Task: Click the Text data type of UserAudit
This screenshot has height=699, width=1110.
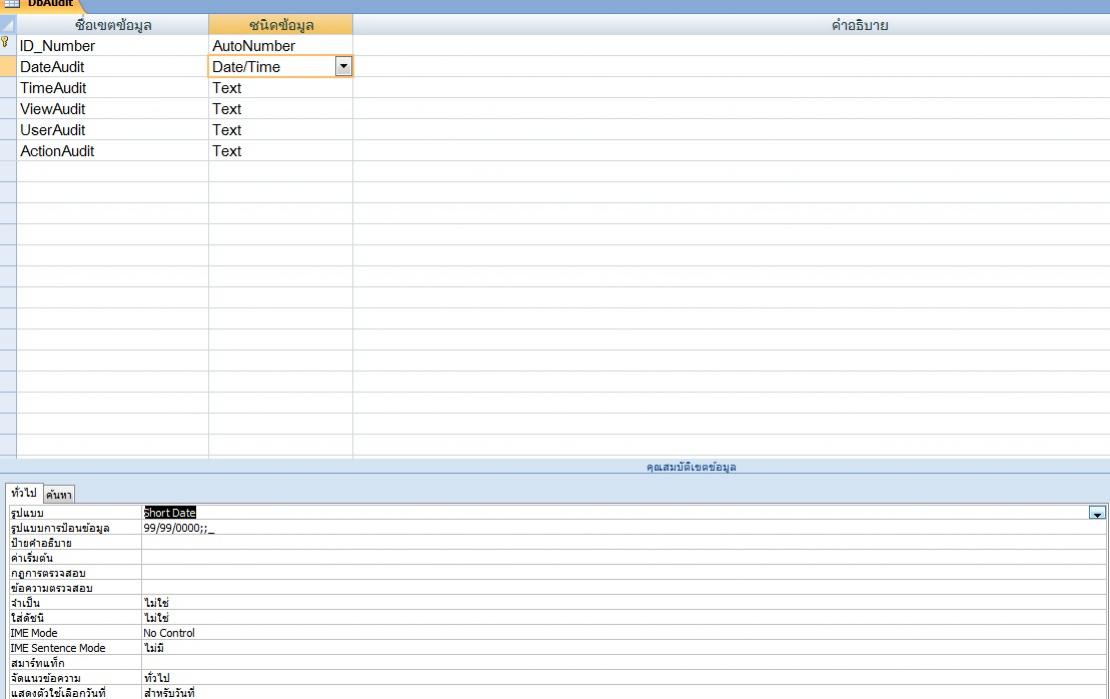Action: tap(280, 130)
